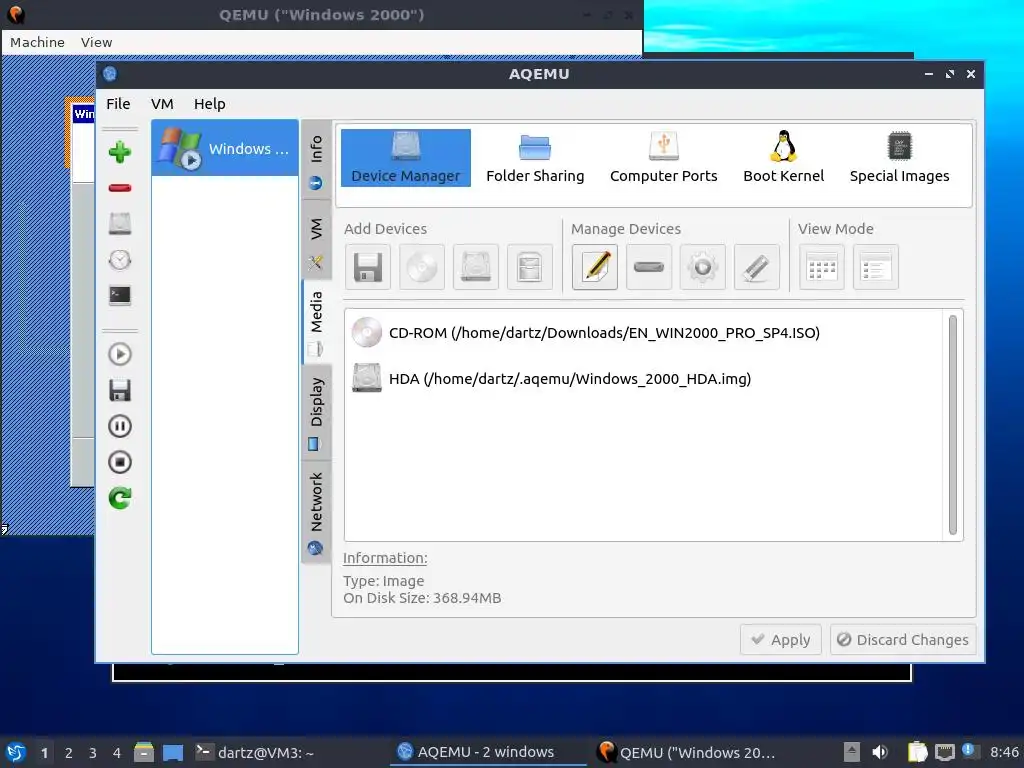Viewport: 1024px width, 768px height.
Task: Click the device list vertical scrollbar
Action: [x=953, y=425]
